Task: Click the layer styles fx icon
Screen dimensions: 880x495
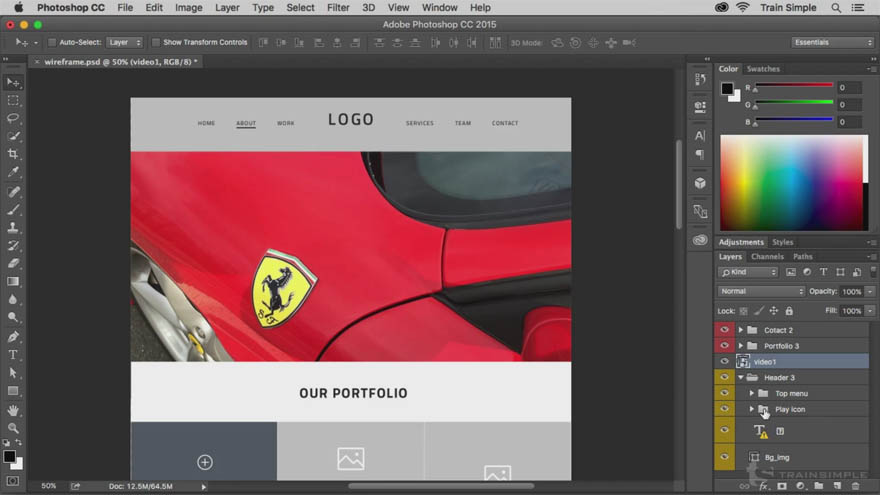Action: click(763, 486)
